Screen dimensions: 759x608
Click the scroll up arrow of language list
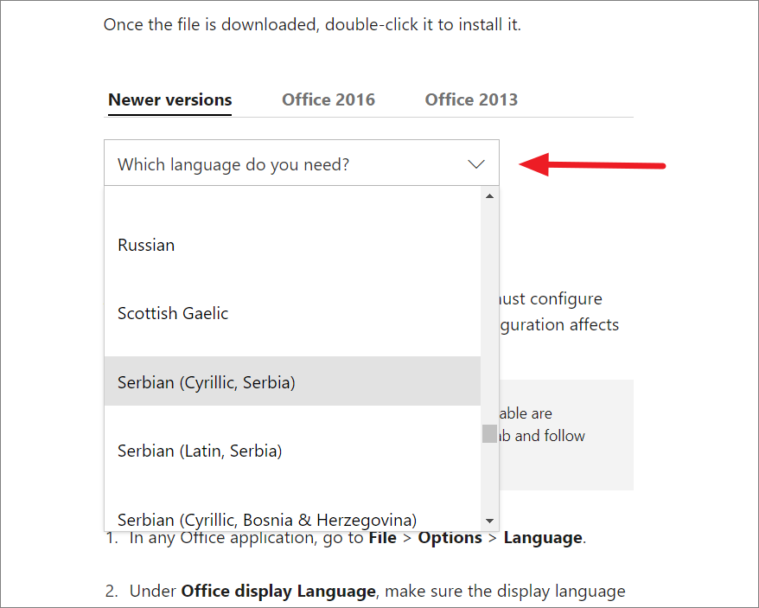coord(489,196)
